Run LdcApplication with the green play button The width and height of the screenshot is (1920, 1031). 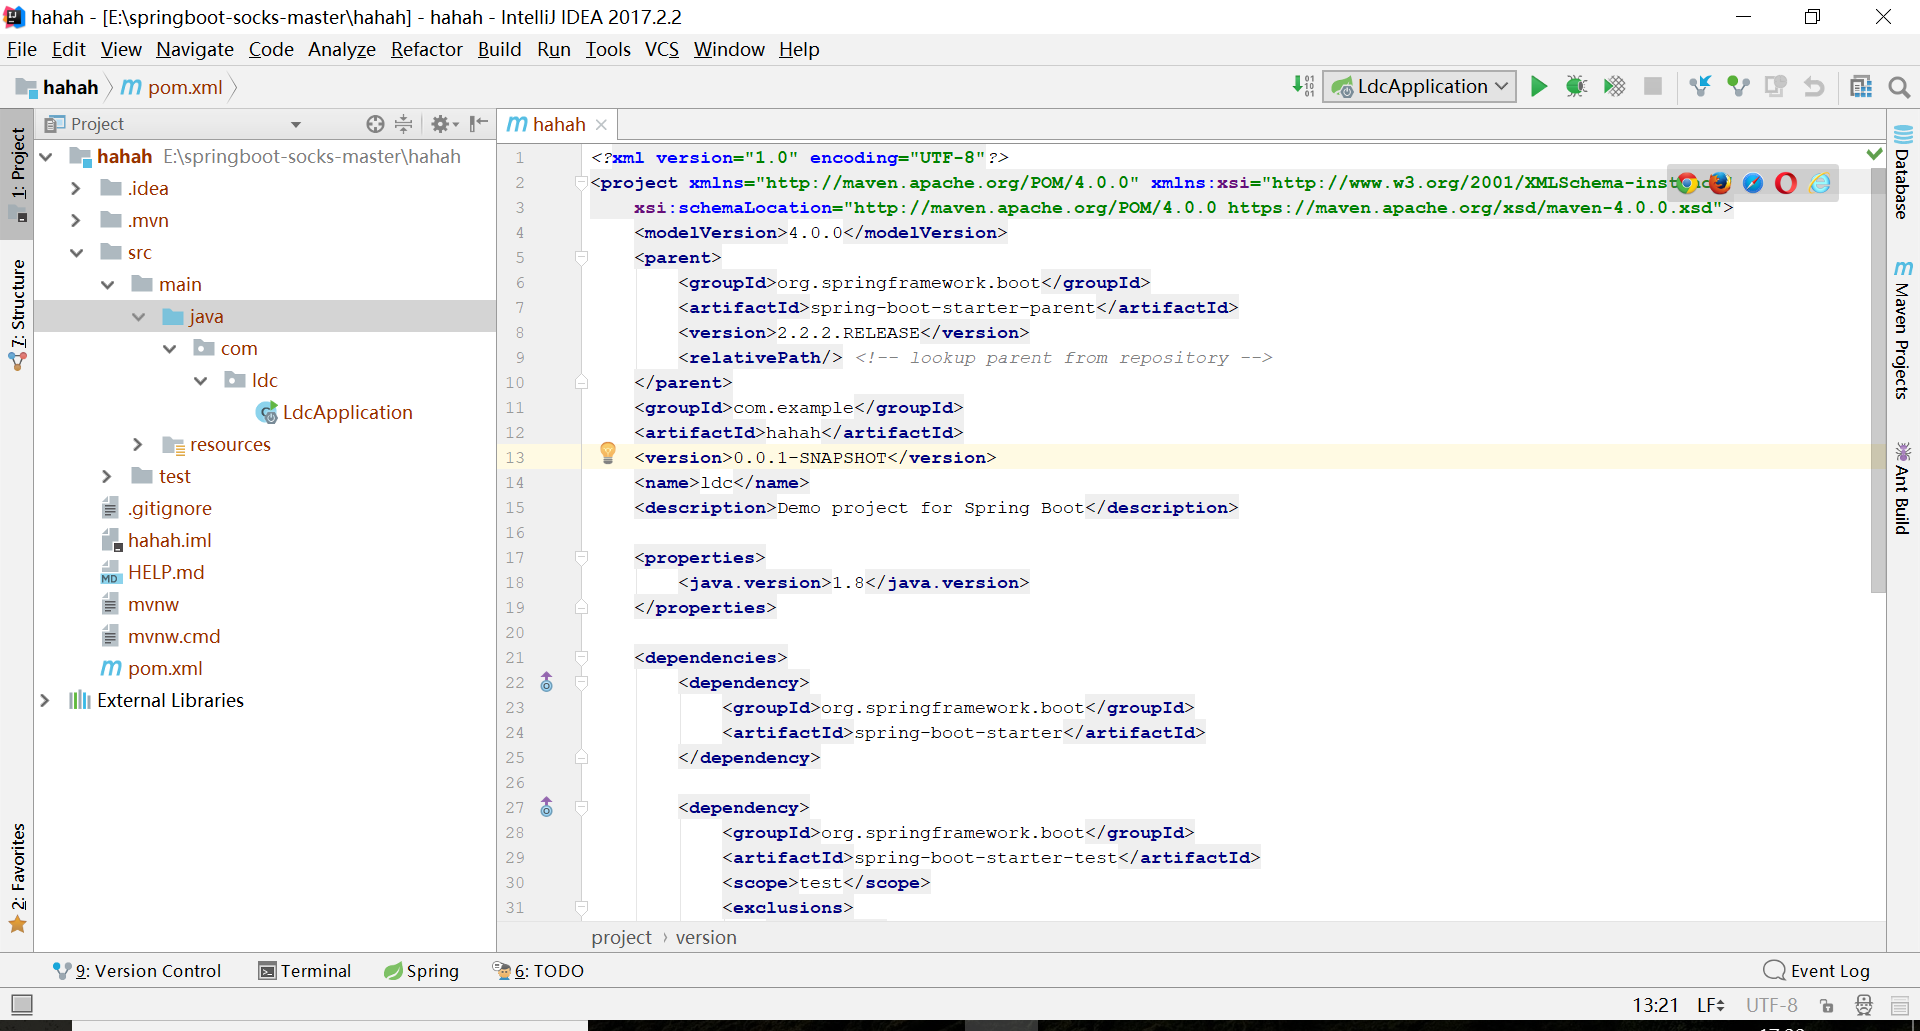[x=1539, y=87]
